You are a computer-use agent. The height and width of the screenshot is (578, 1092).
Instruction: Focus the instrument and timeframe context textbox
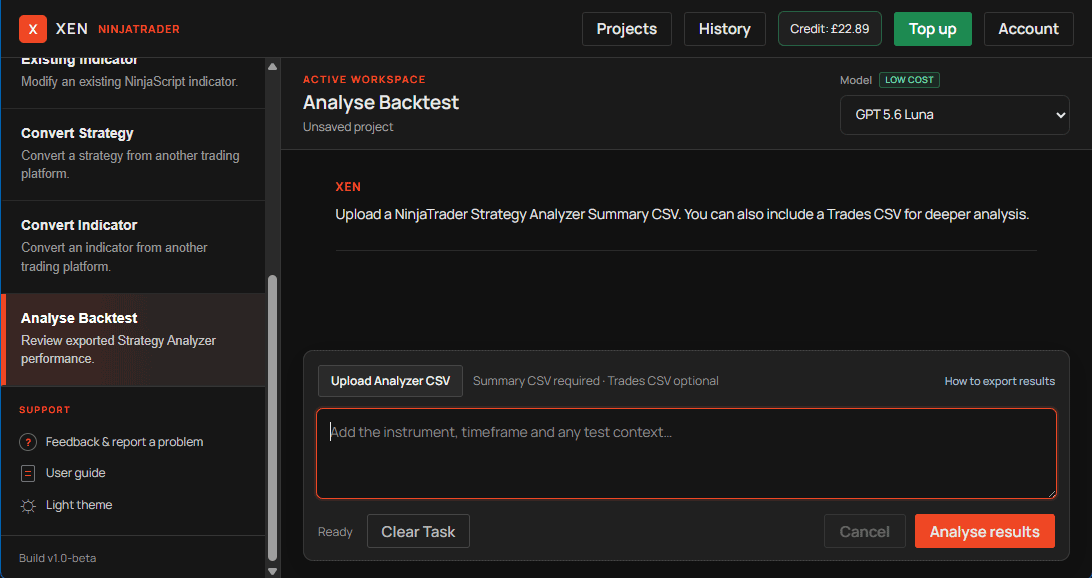click(686, 453)
